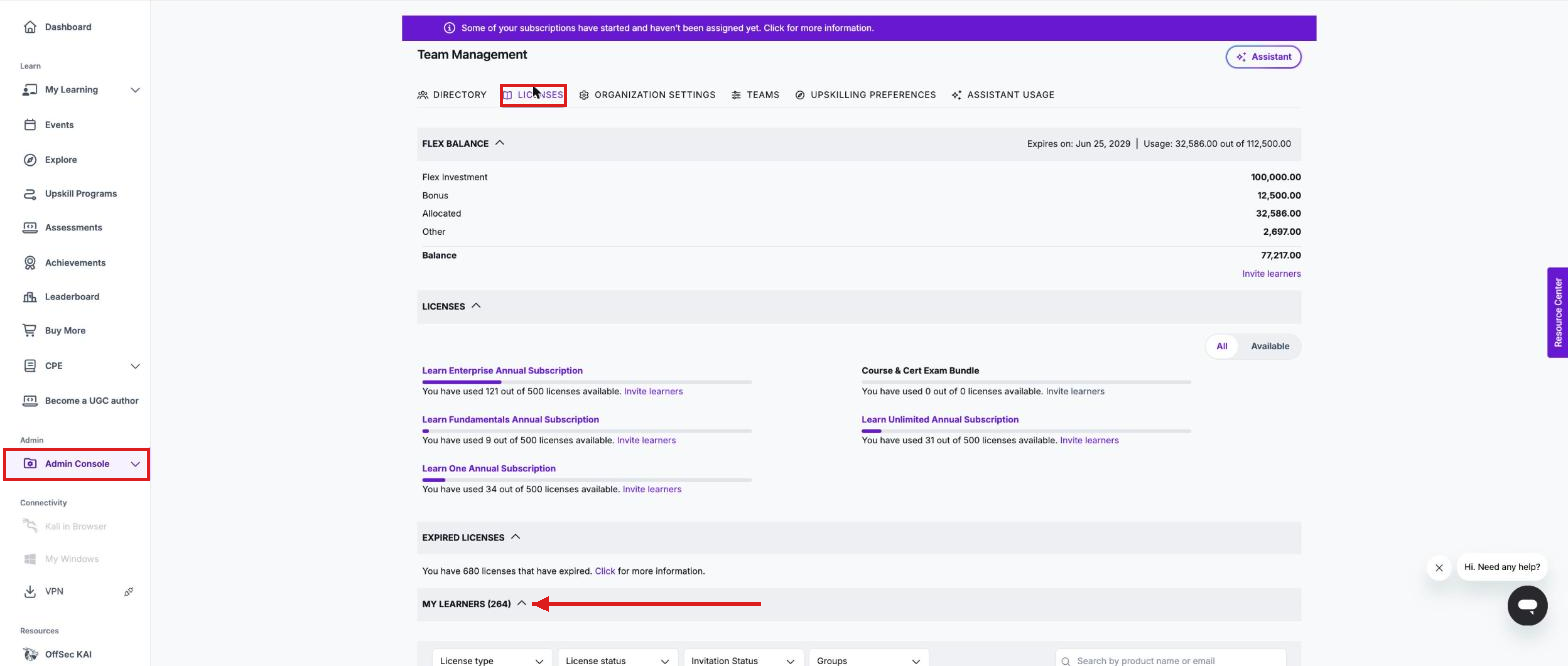Expand the My Learning chevron
Image resolution: width=1568 pixels, height=666 pixels.
coord(135,90)
